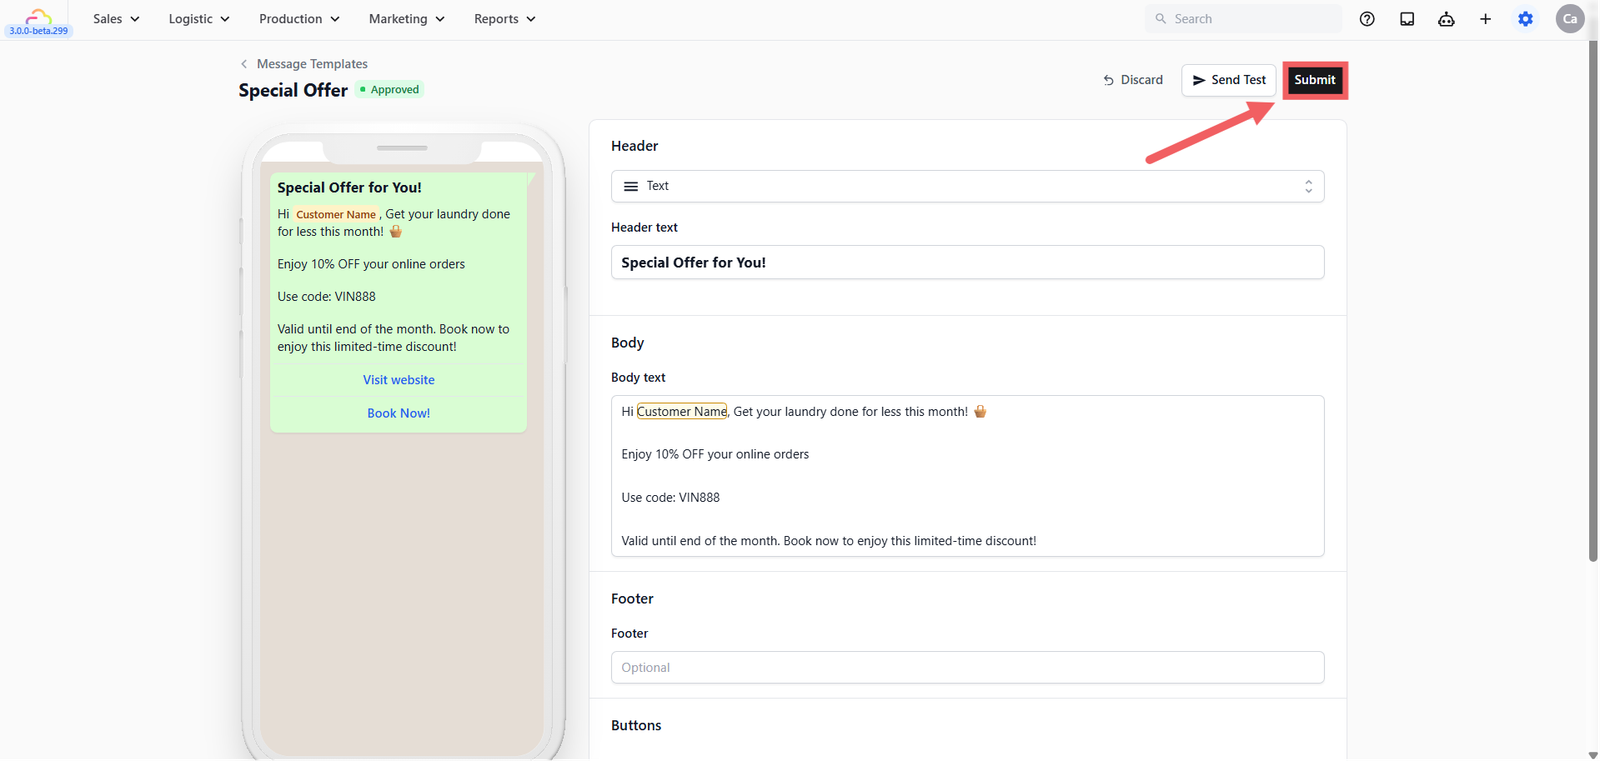Screen dimensions: 1600x761
Task: Expand the Logistic menu
Action: [199, 19]
